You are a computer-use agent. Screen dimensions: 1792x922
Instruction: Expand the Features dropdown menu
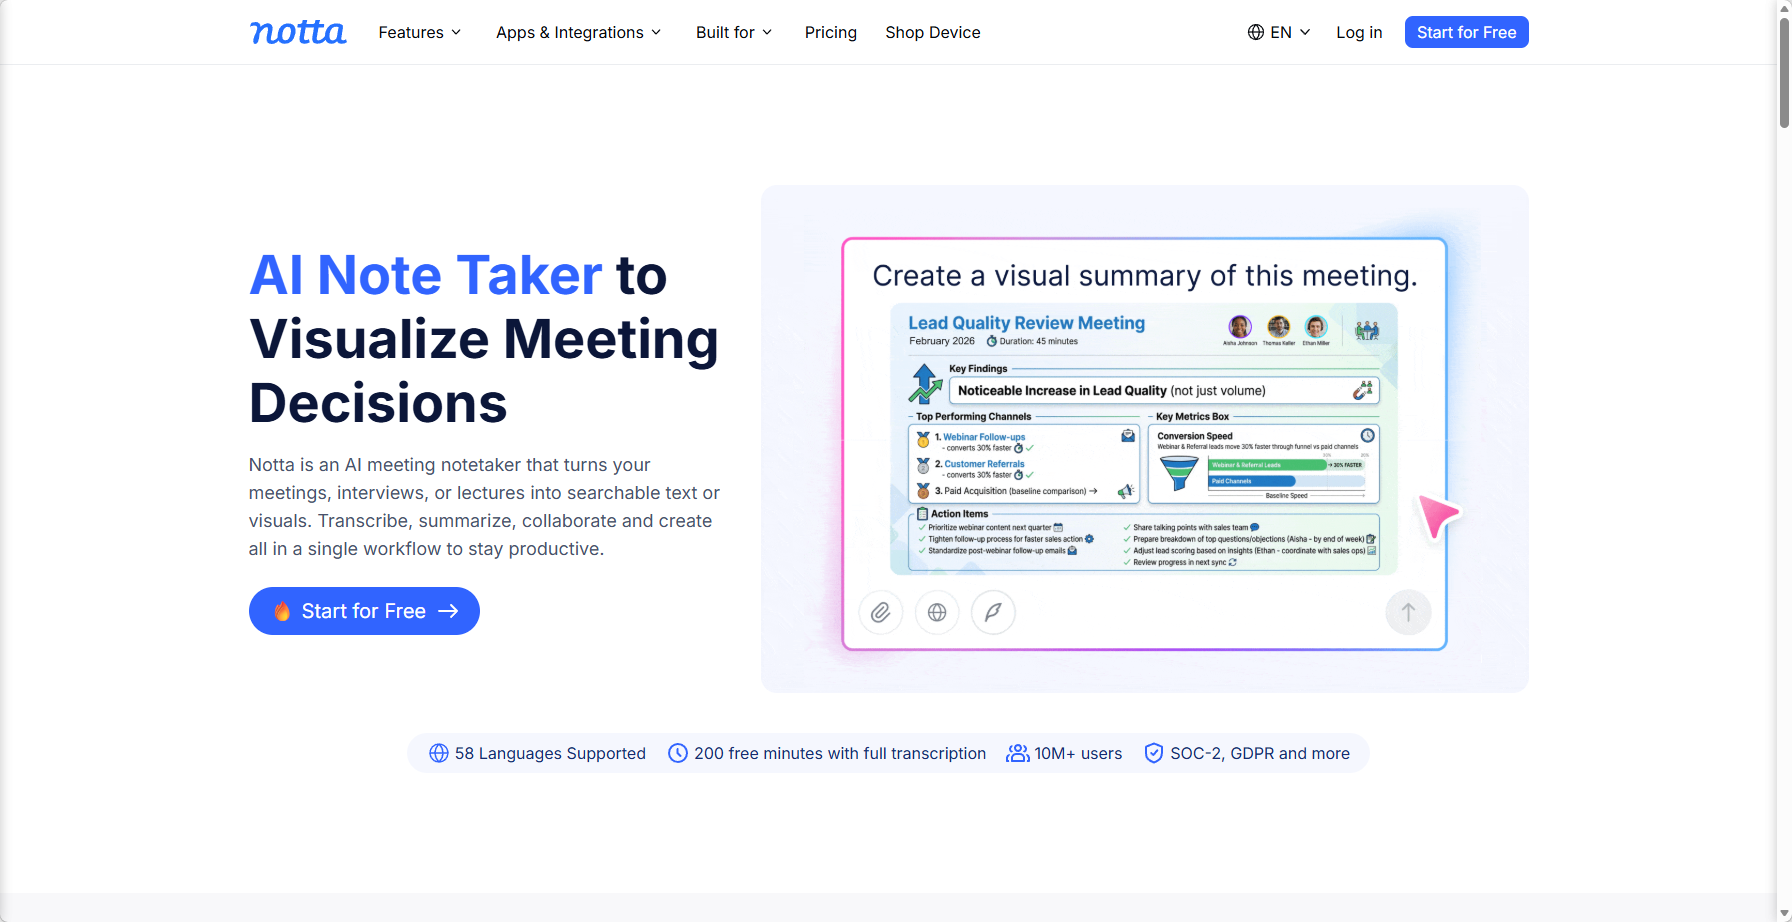[x=420, y=32]
